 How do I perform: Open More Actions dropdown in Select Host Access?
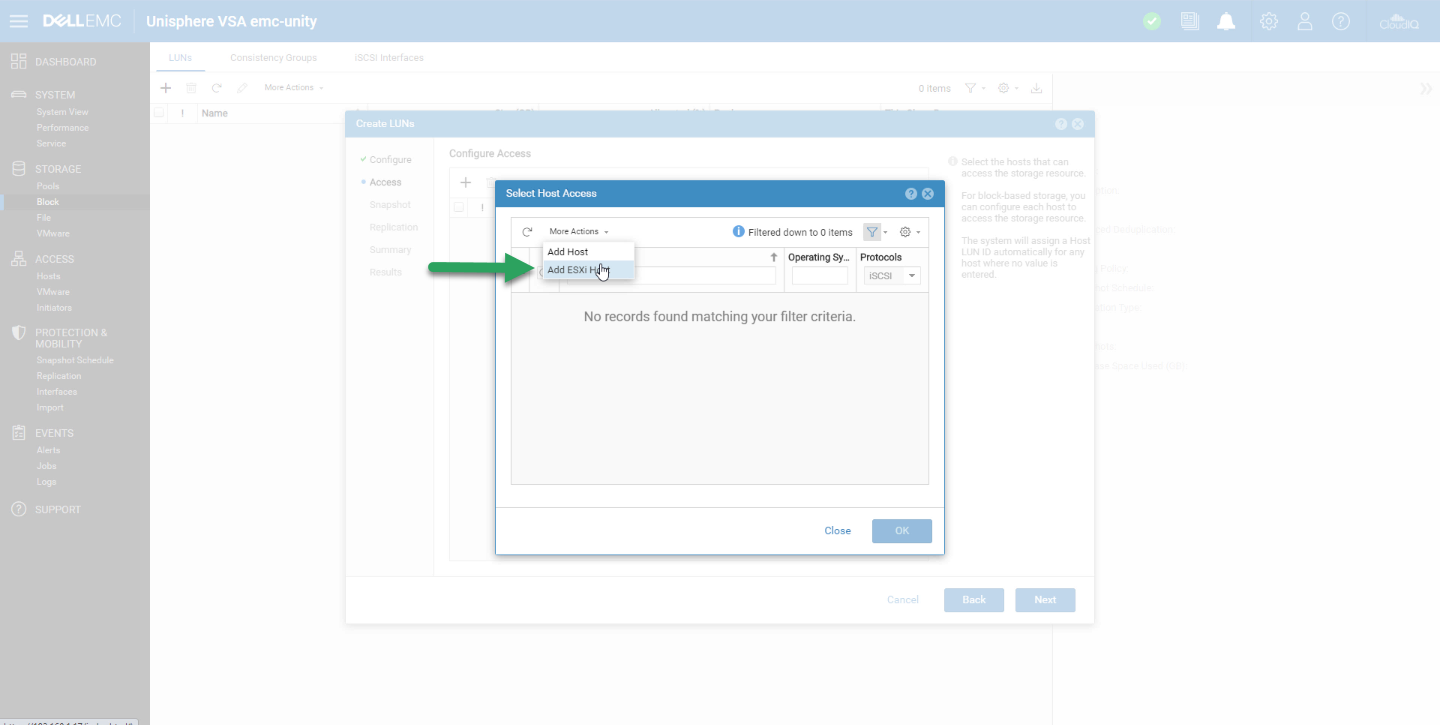[578, 232]
